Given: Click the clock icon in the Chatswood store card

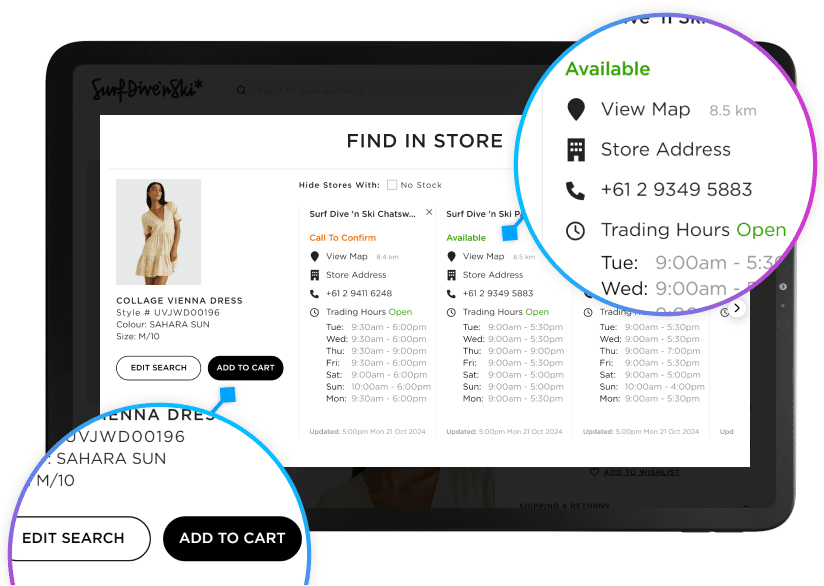Looking at the screenshot, I should 314,312.
